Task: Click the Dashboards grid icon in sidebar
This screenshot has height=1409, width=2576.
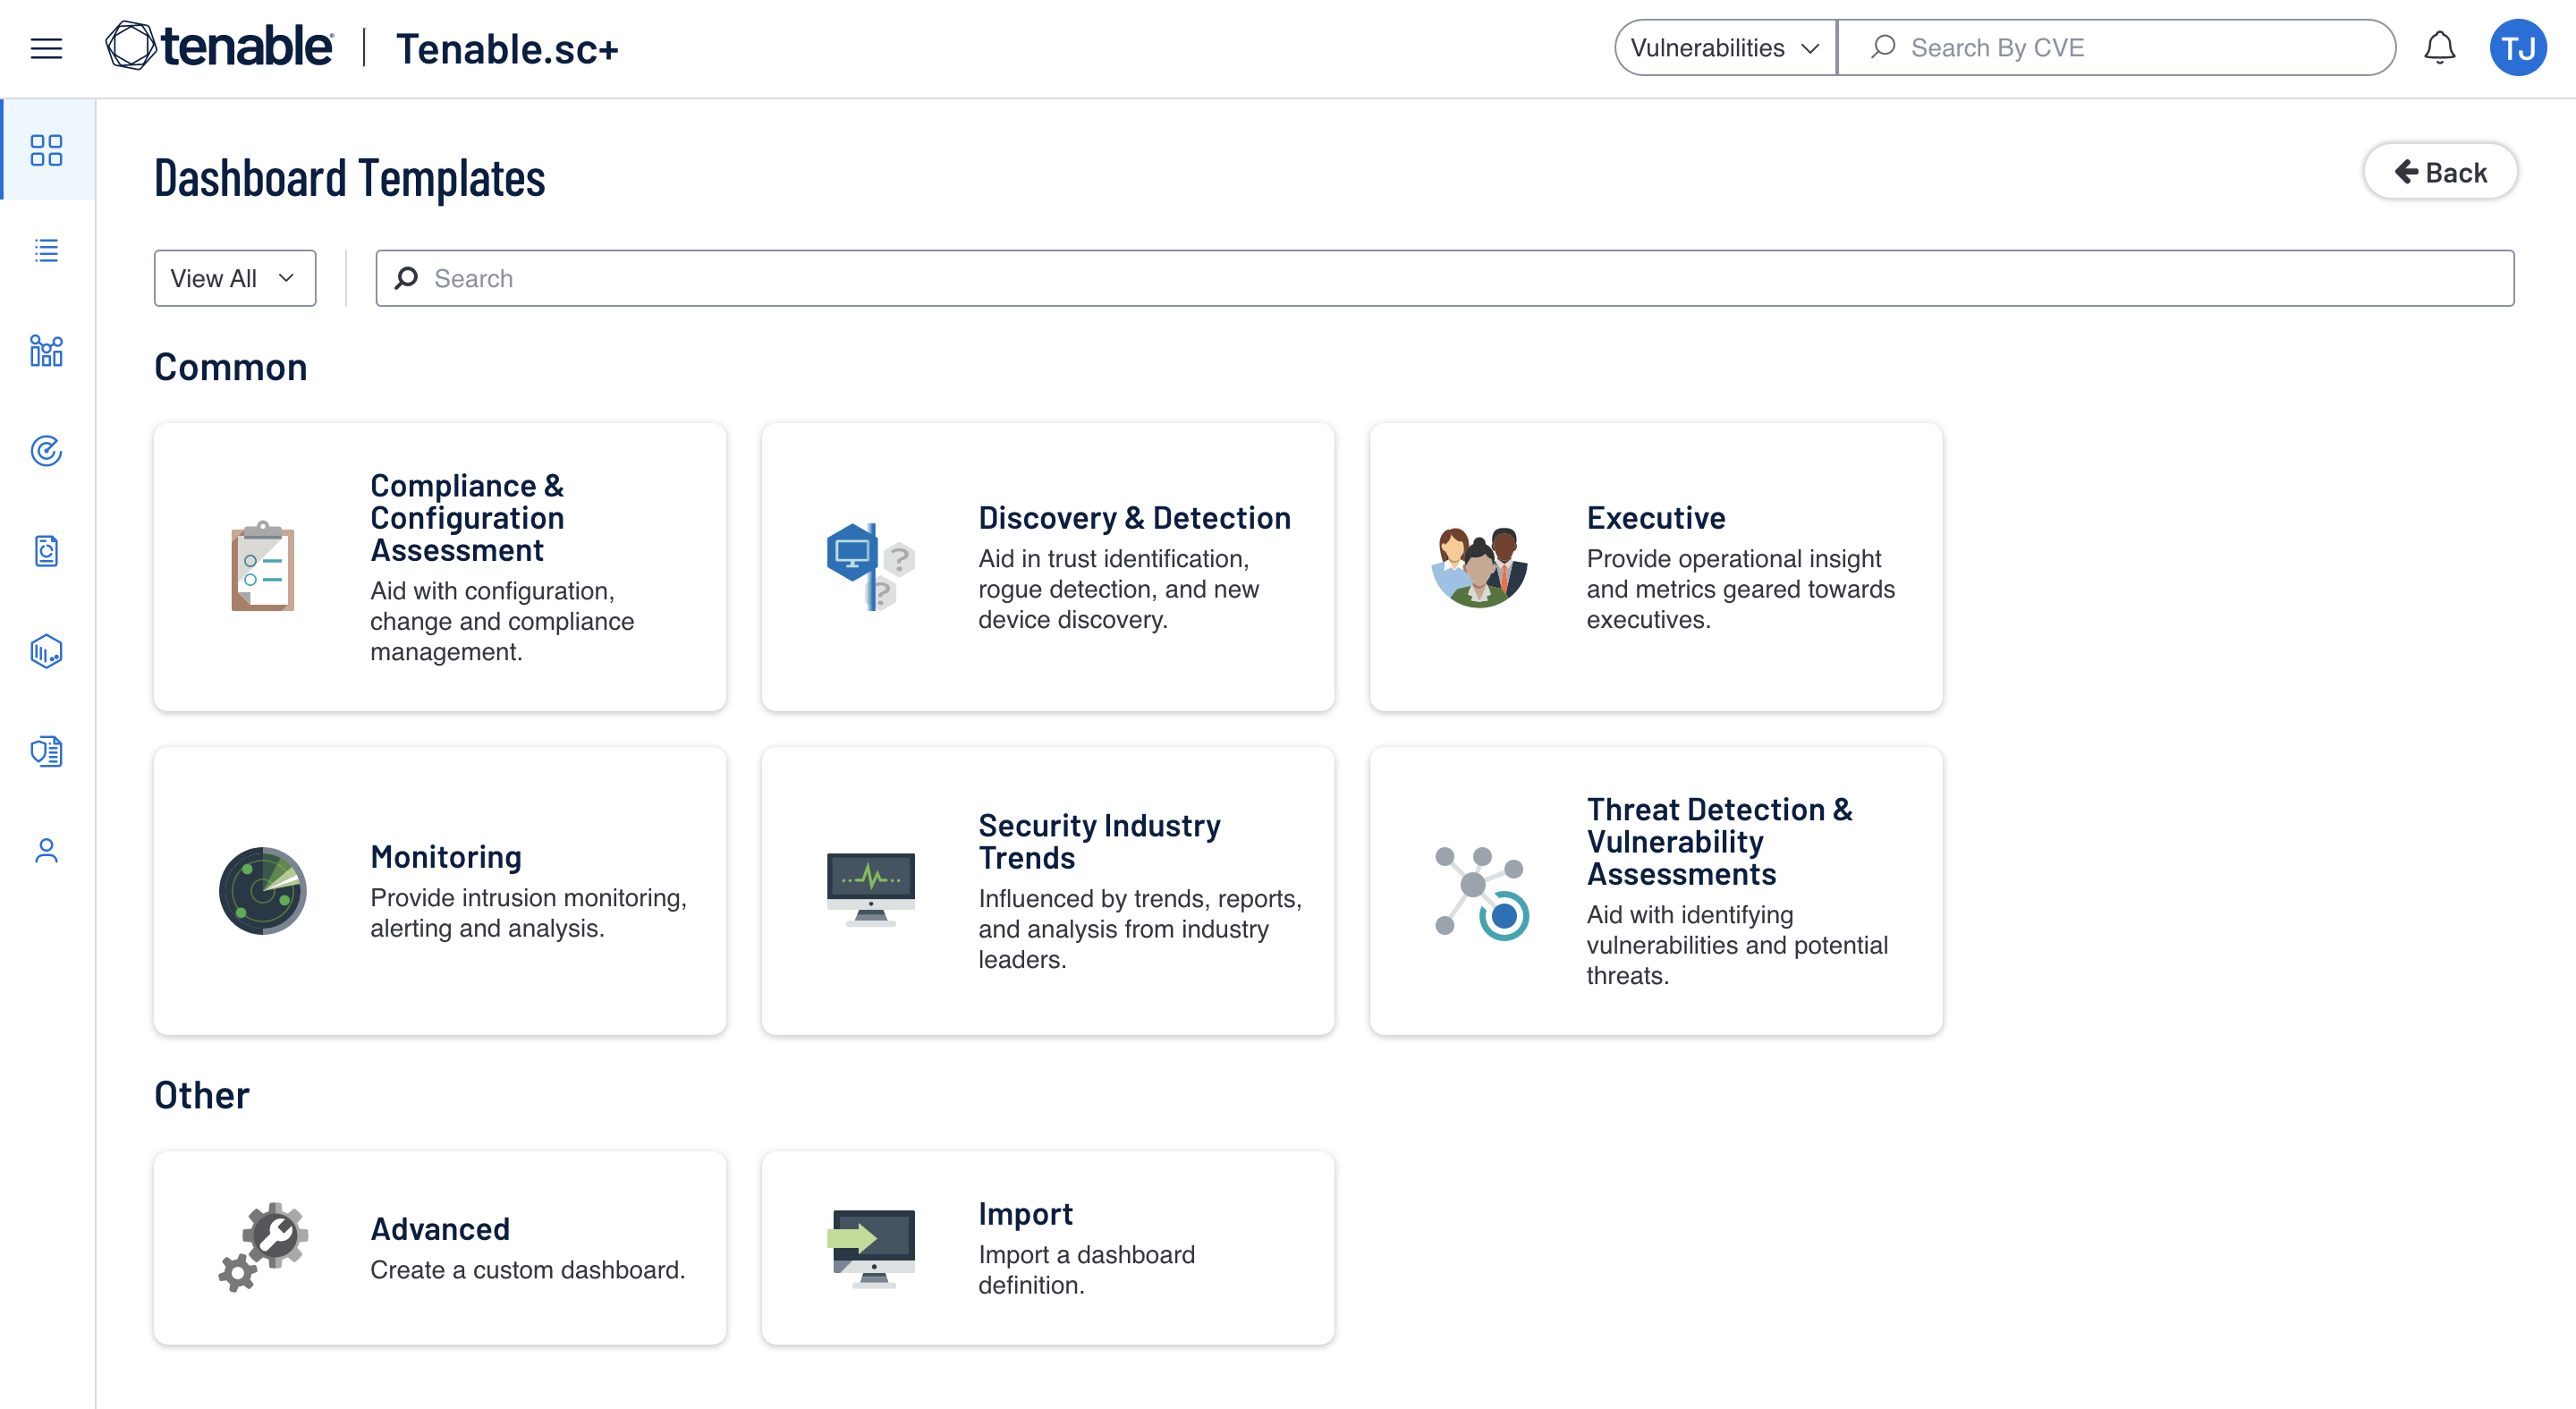Action: (46, 150)
